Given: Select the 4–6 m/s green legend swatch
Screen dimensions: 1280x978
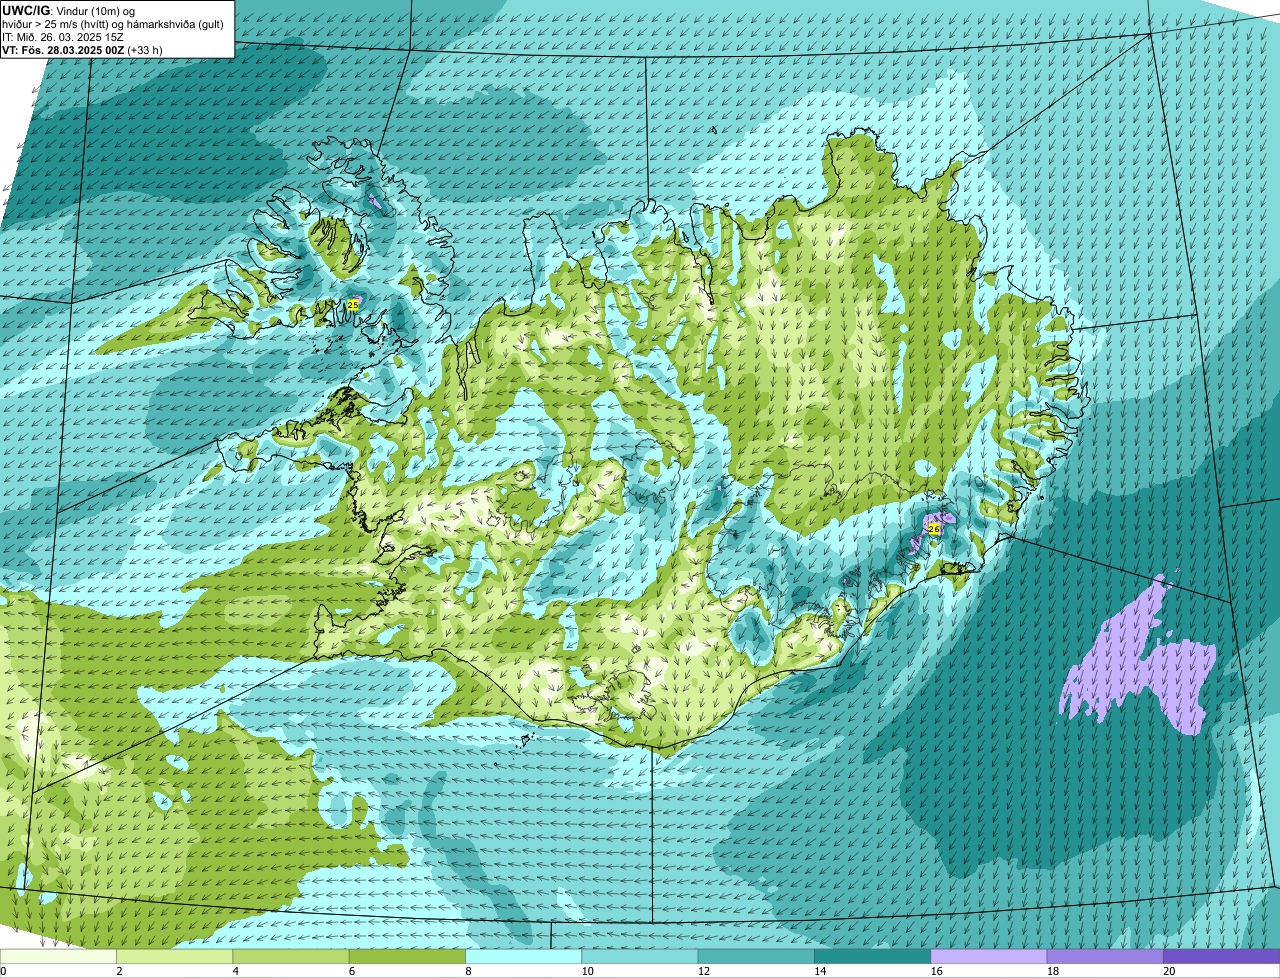Looking at the screenshot, I should click(291, 956).
